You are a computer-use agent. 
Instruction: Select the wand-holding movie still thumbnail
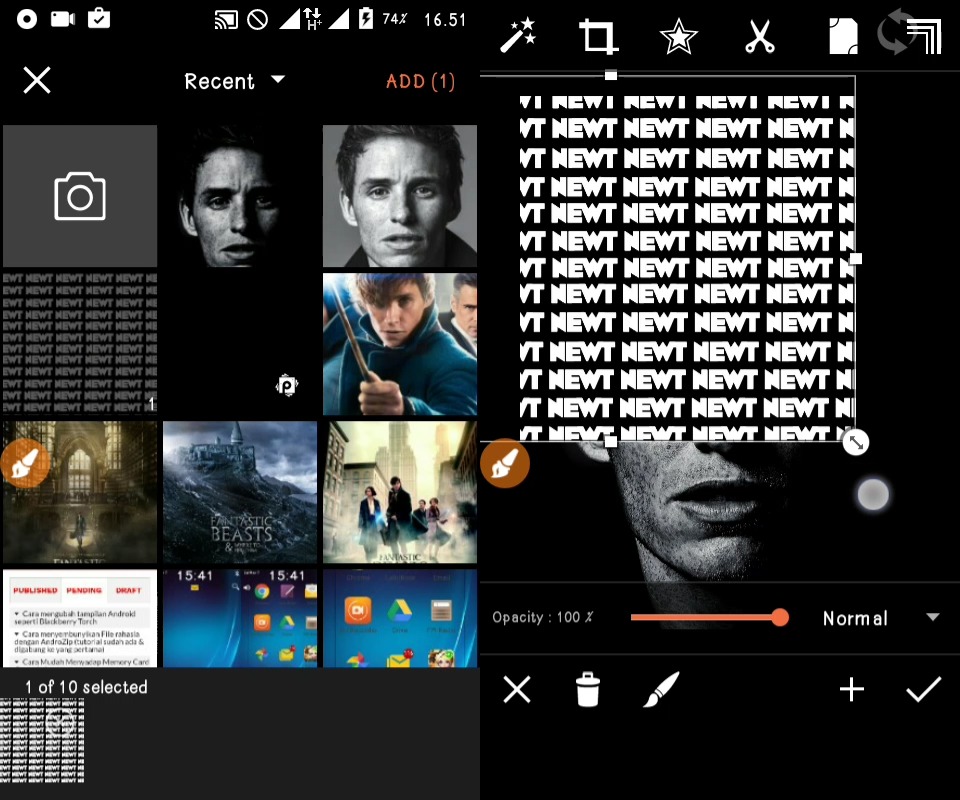[400, 344]
